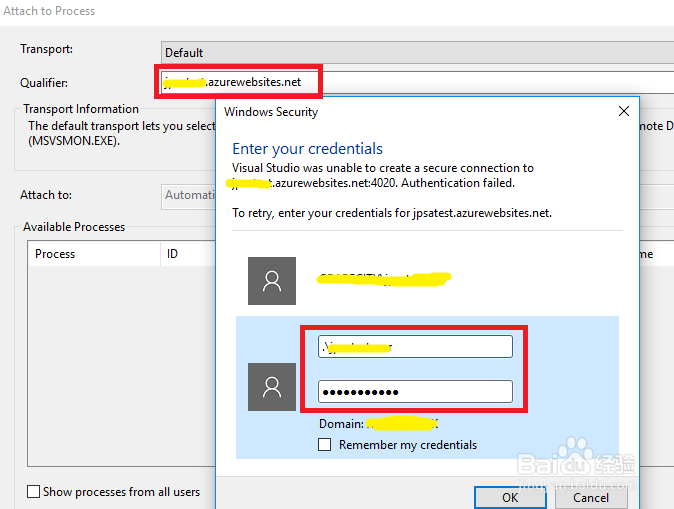Click the Available Processes group label
This screenshot has width=674, height=509.
[74, 227]
